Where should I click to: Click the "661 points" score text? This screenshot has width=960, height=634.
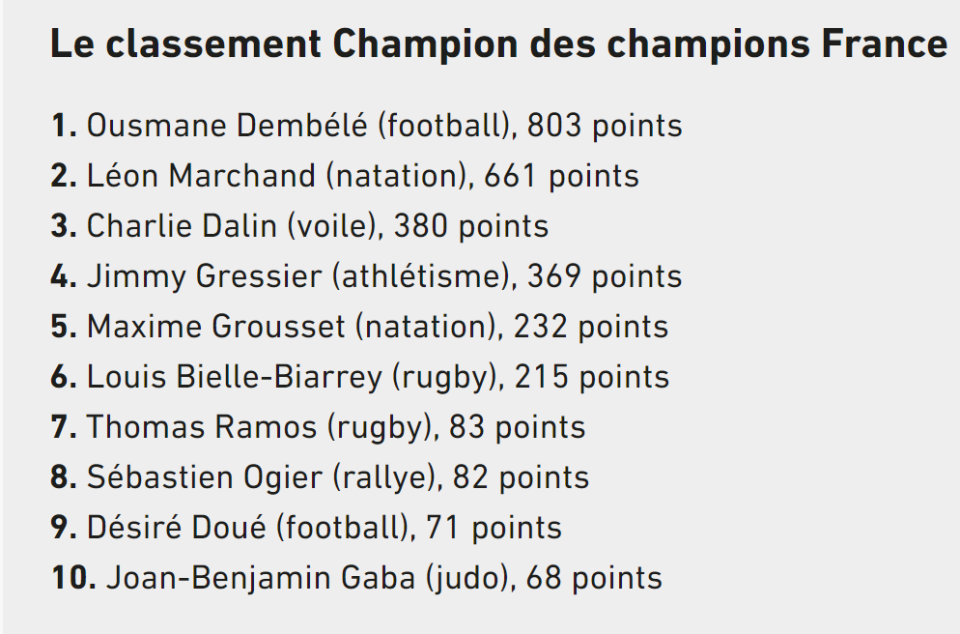click(x=561, y=176)
